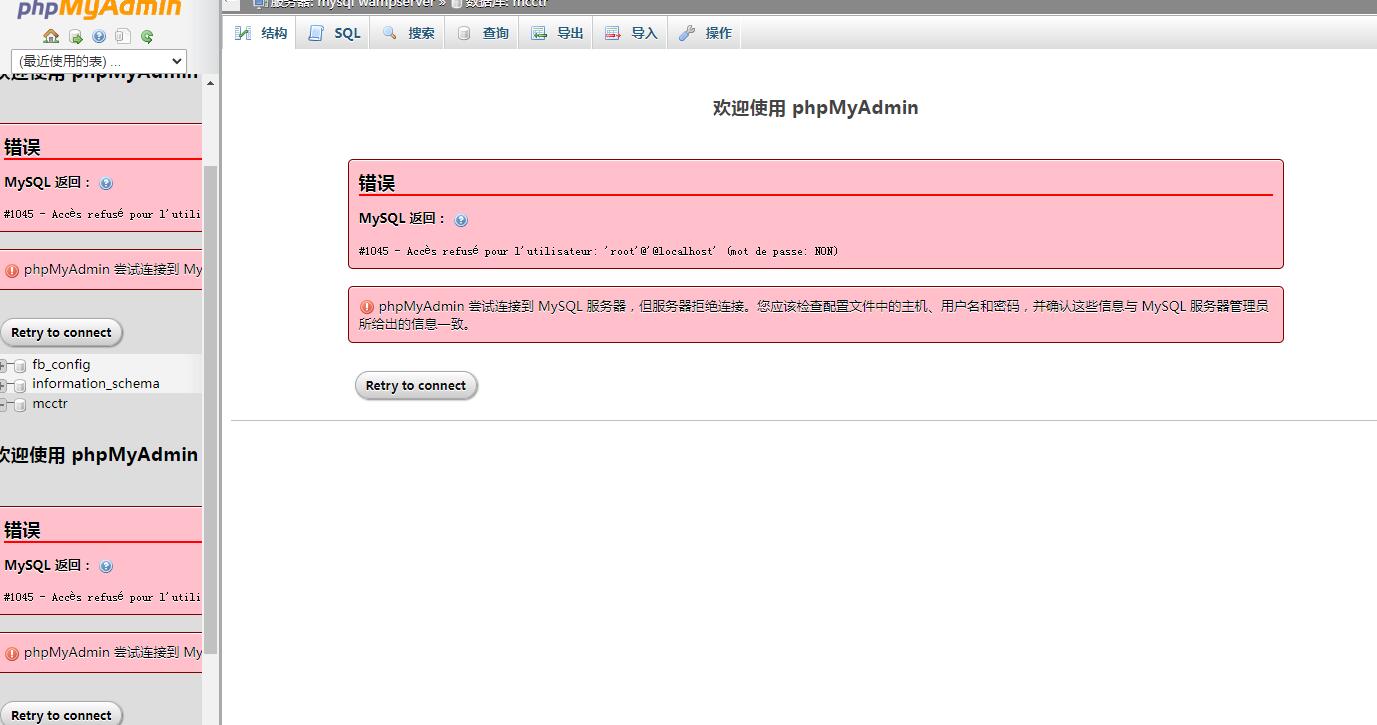The image size is (1377, 725).
Task: Click the sidebar 欢迎使用 phpMyAdmin heading below the database tree
Action: click(98, 455)
